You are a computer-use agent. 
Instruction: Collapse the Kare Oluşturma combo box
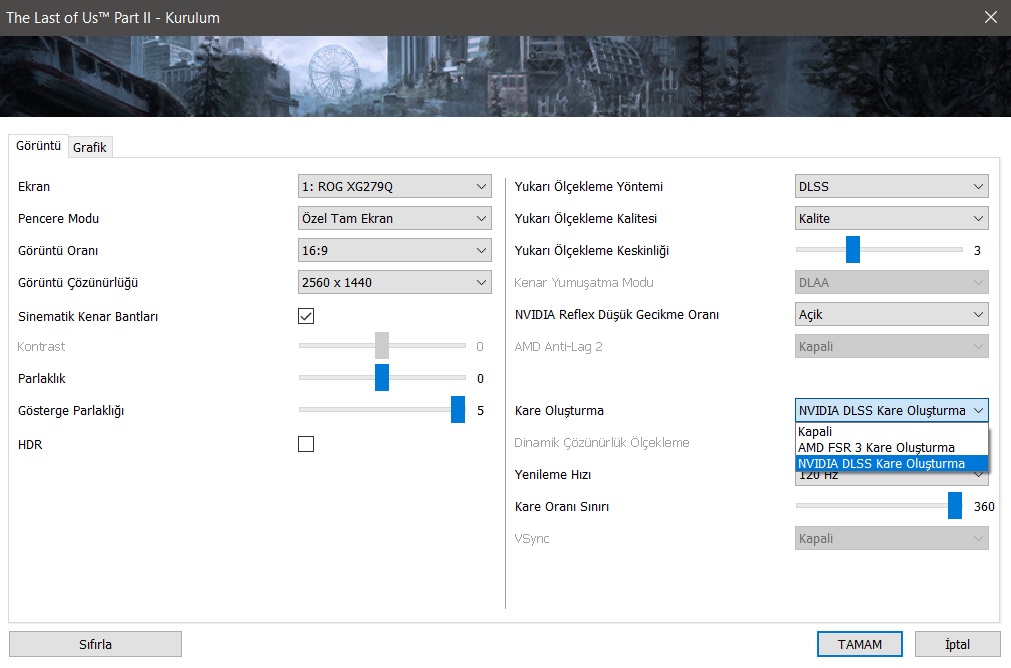coord(892,411)
